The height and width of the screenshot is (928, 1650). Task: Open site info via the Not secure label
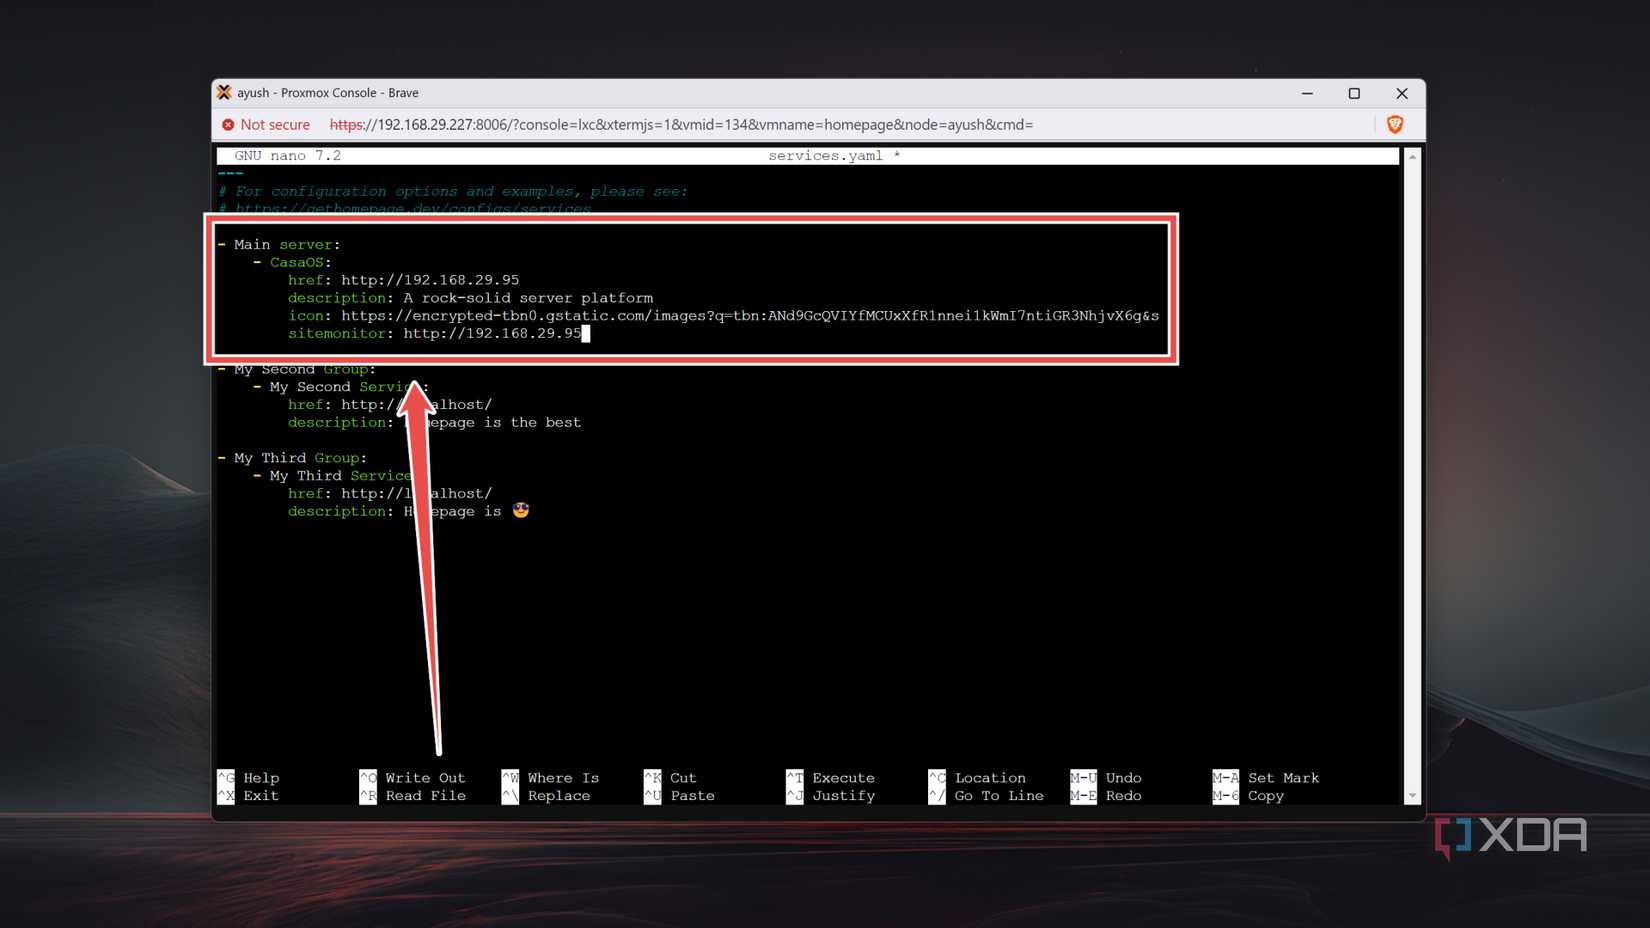pyautogui.click(x=276, y=124)
